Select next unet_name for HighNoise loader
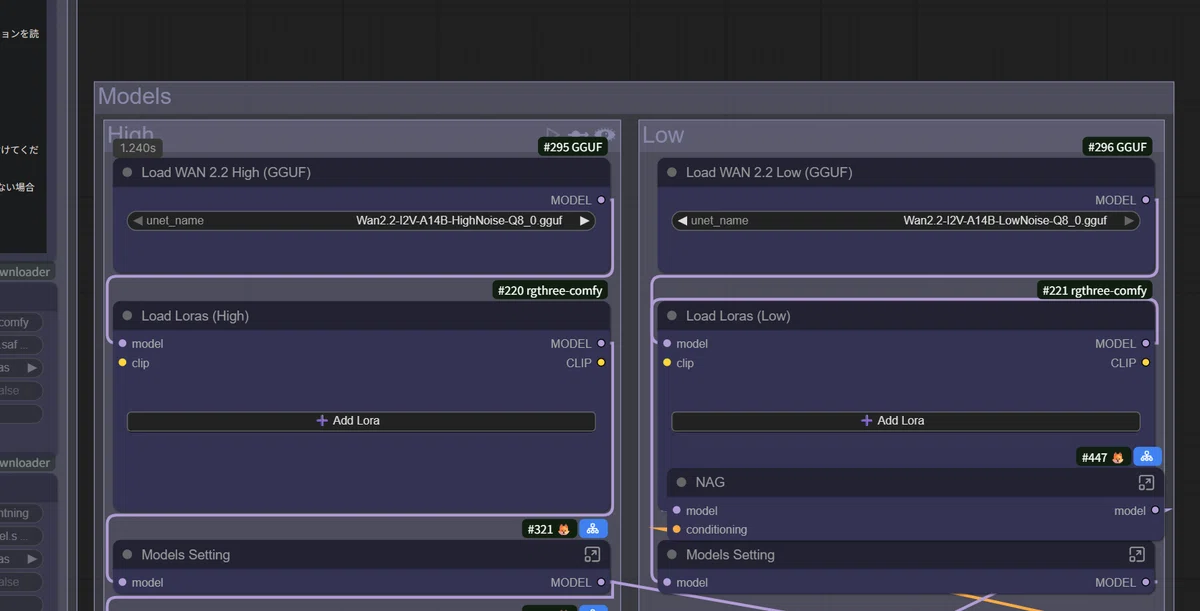The width and height of the screenshot is (1200, 611). 584,221
